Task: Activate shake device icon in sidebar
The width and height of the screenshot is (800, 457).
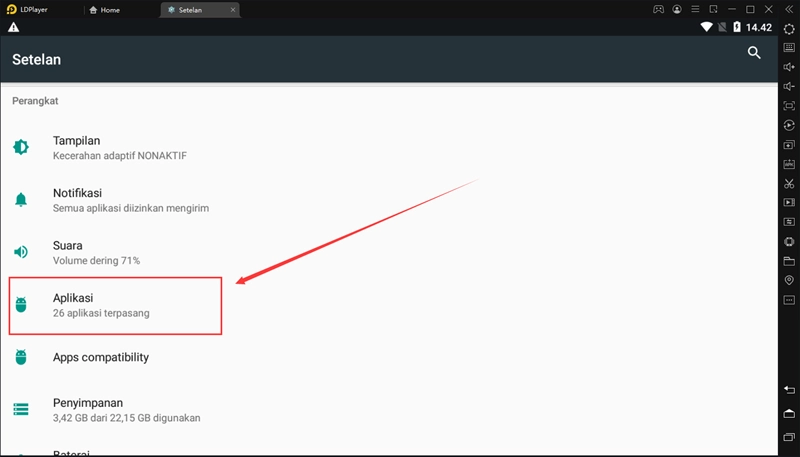Action: (x=789, y=242)
